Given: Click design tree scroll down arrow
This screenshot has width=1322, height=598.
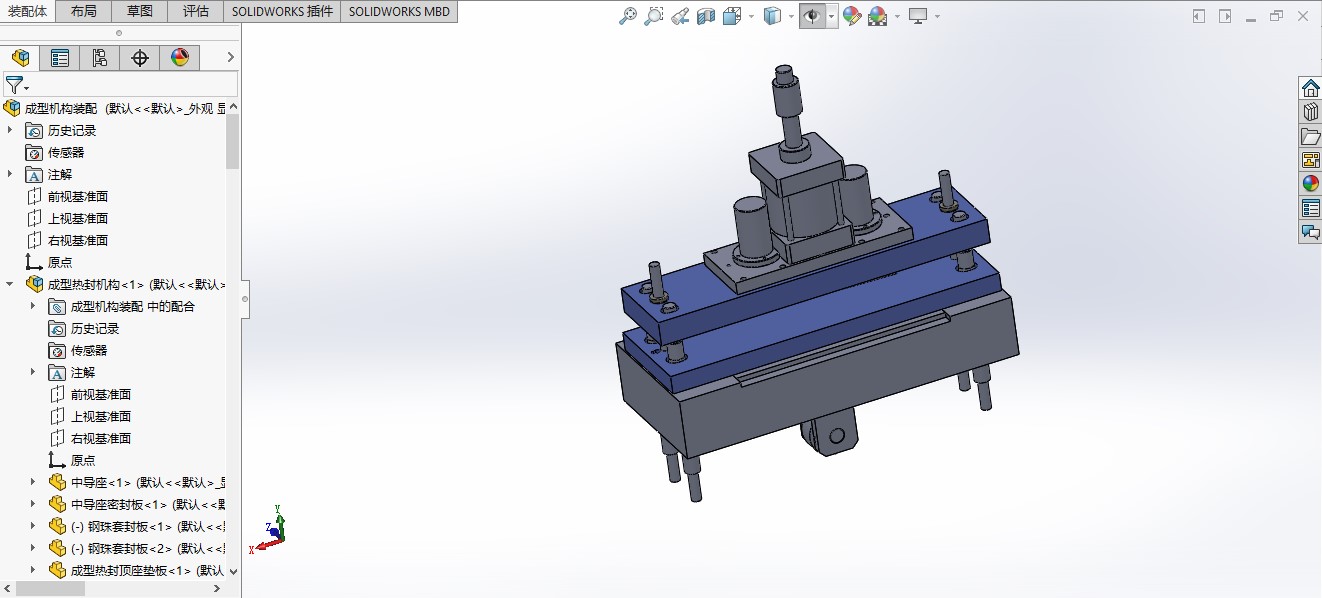Looking at the screenshot, I should coord(233,572).
